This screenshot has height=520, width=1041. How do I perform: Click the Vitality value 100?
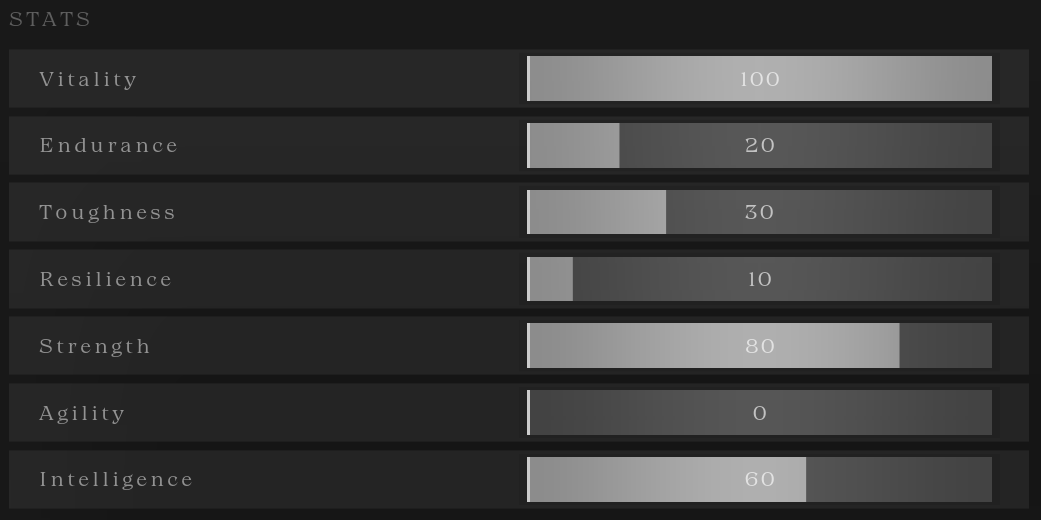click(x=760, y=79)
